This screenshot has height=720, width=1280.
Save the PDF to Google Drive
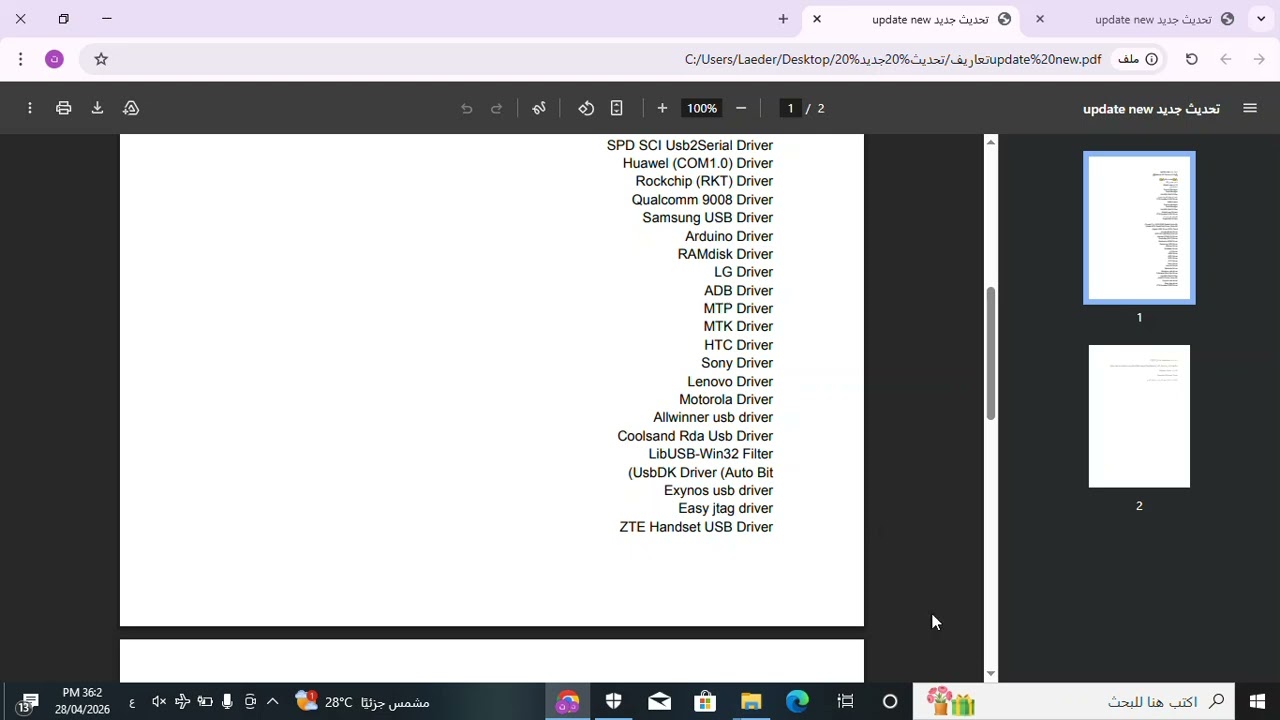coord(131,108)
